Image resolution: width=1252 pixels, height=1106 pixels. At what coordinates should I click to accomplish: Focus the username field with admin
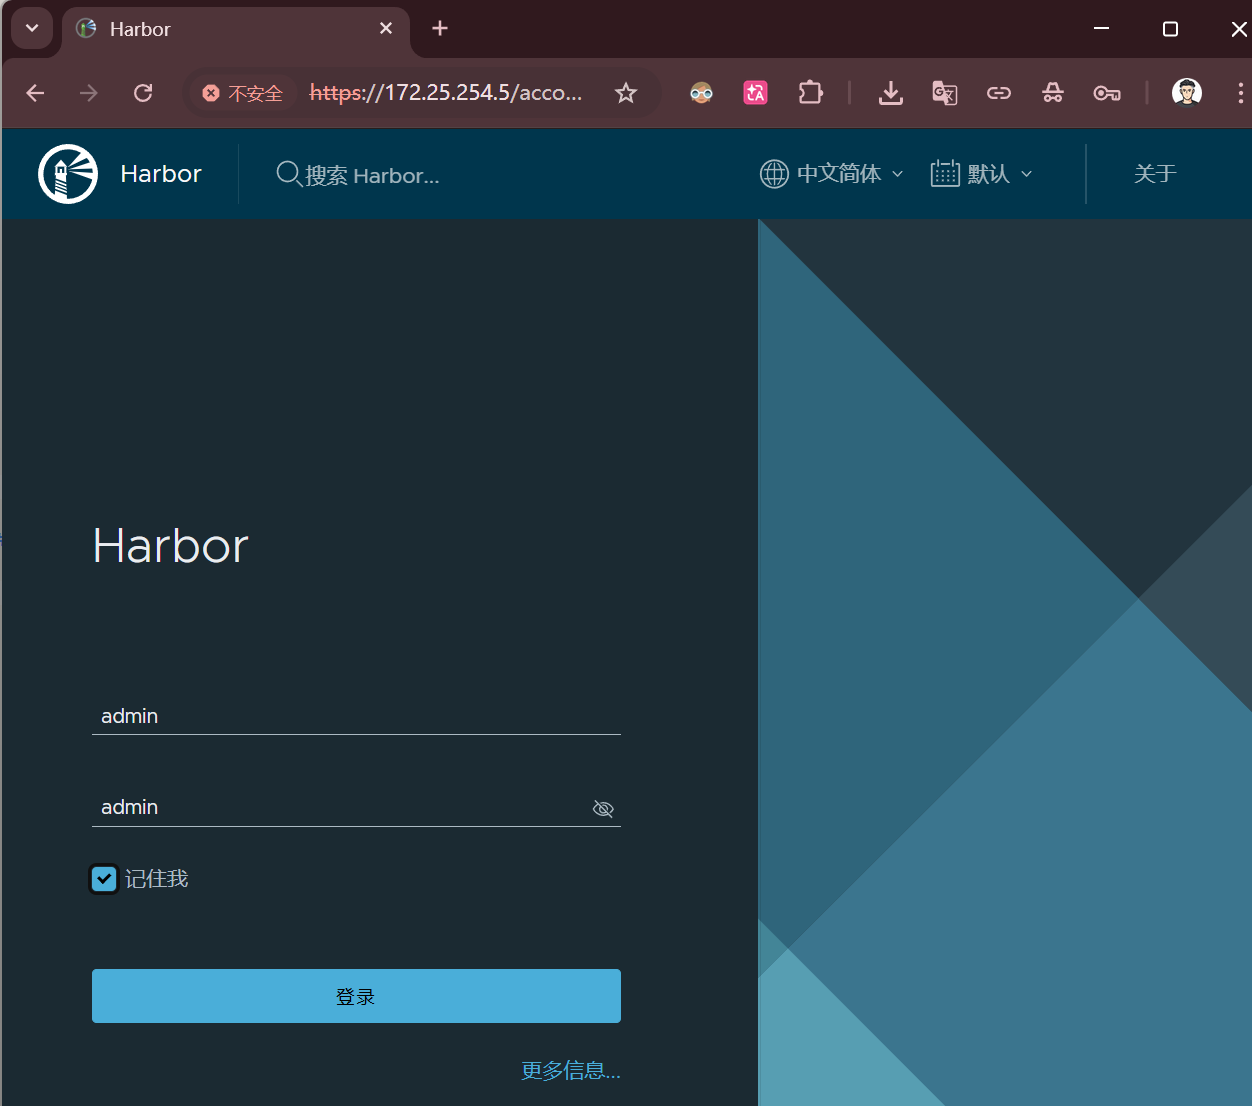[356, 716]
